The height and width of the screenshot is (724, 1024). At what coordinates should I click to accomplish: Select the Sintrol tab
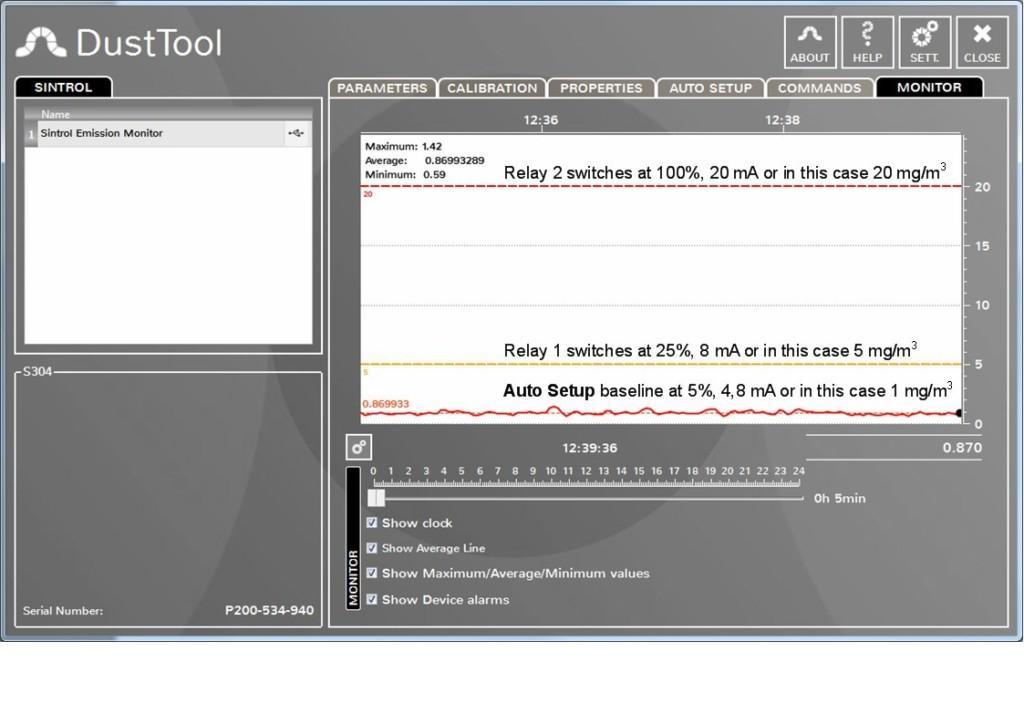[x=63, y=87]
